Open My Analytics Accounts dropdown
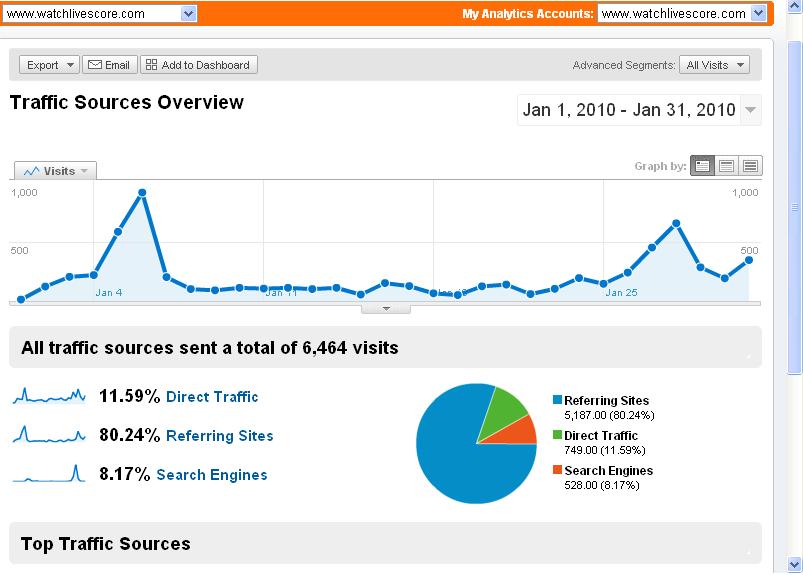 682,14
